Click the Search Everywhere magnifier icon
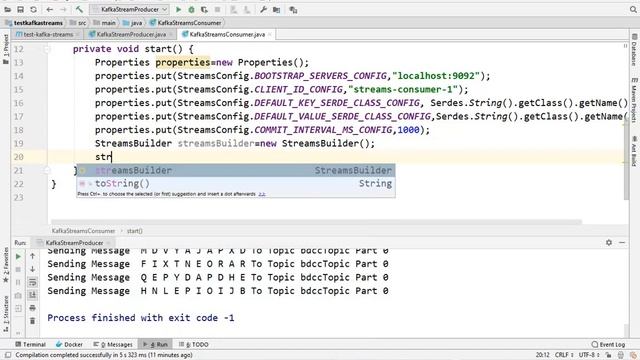Viewport: 640px width, 360px height. click(633, 9)
